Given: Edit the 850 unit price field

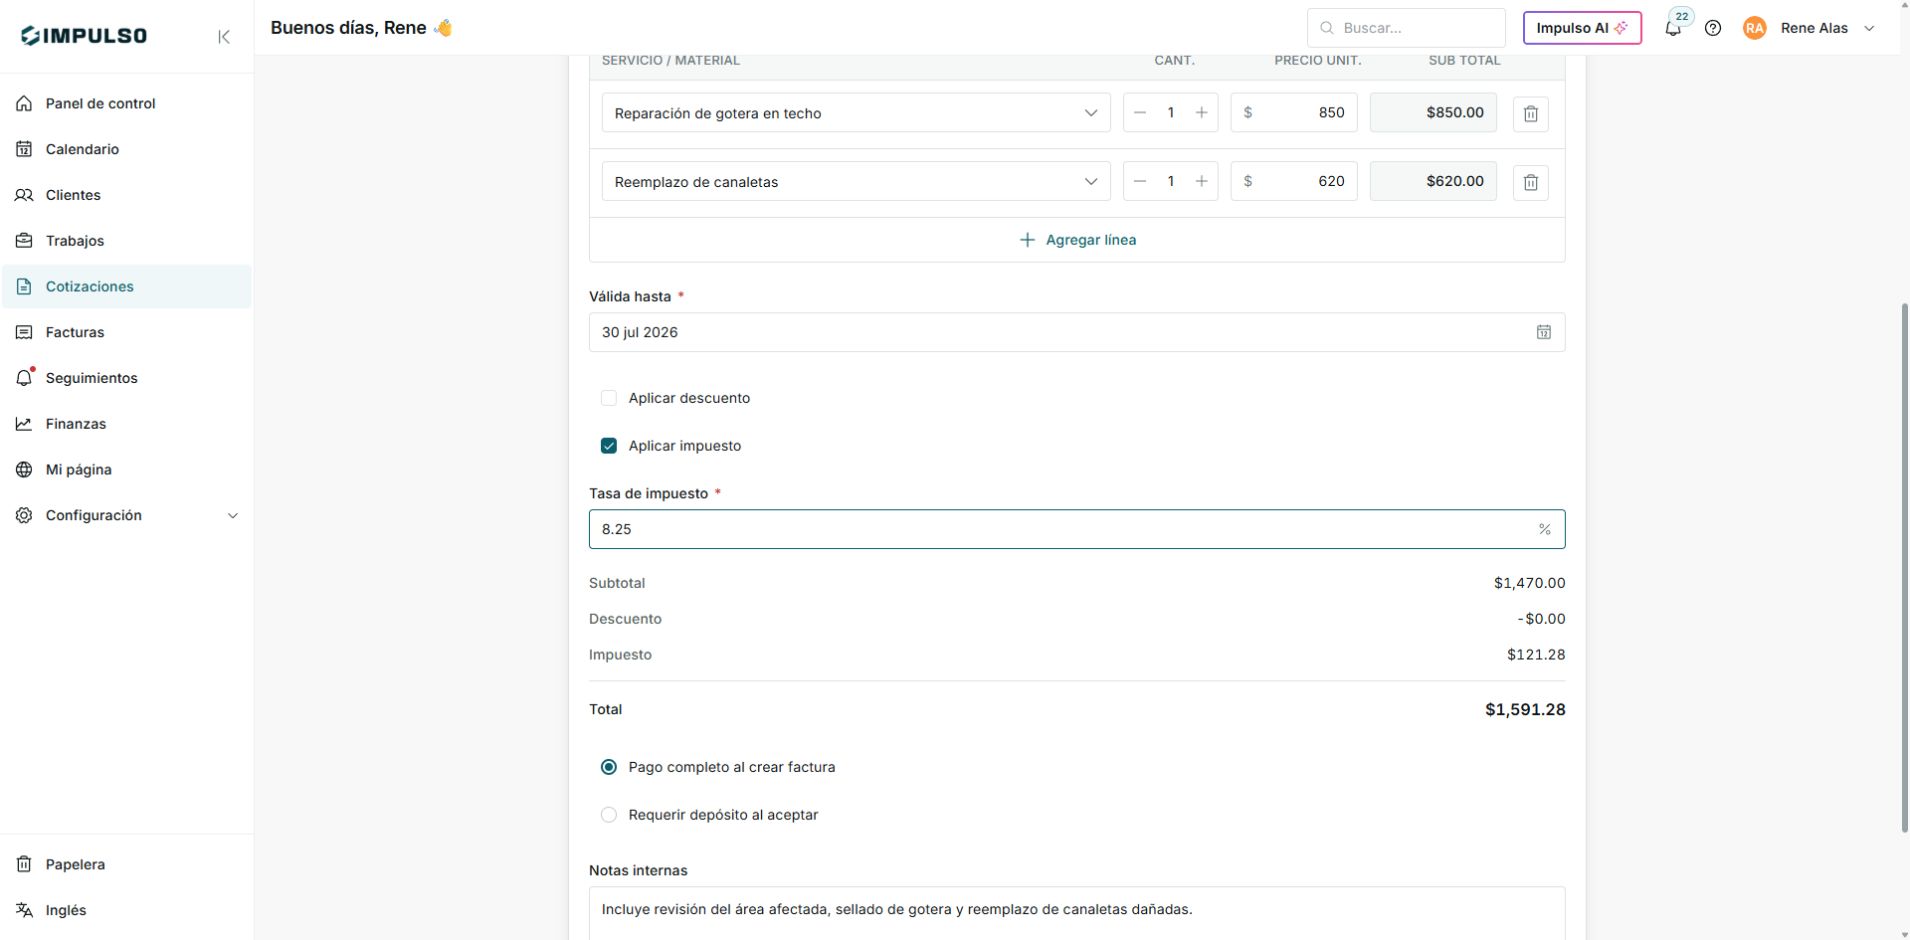Looking at the screenshot, I should (1294, 113).
